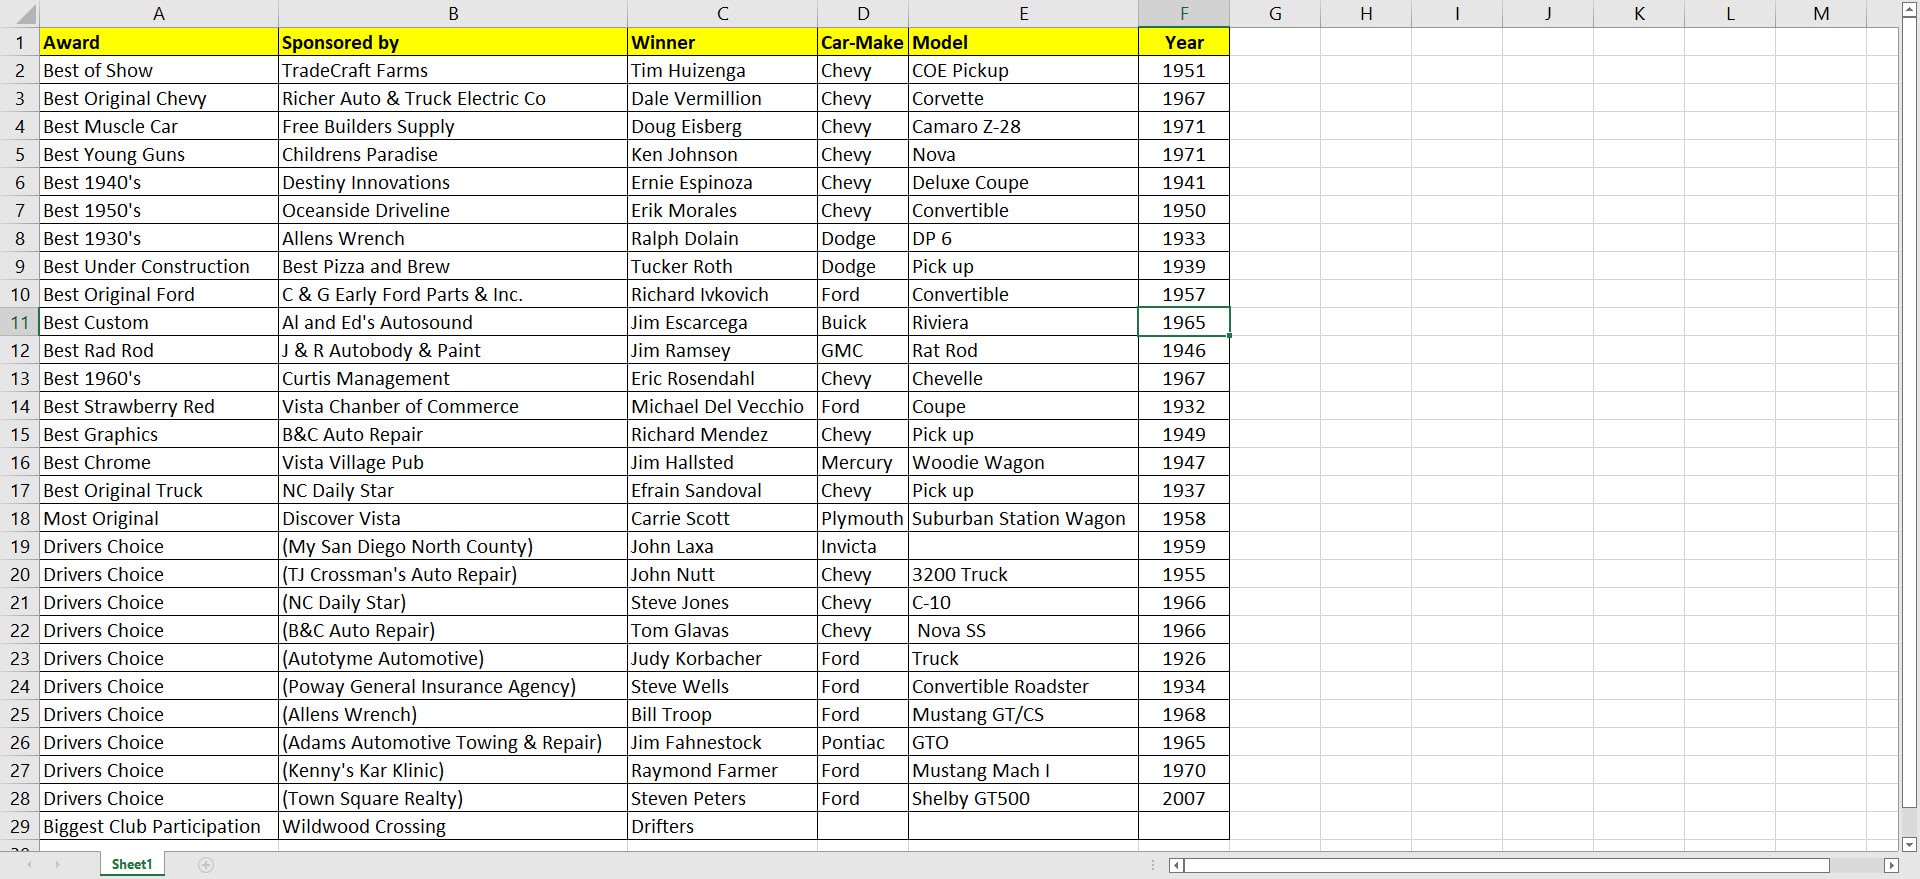The image size is (1920, 879).
Task: Select cell 'Chevelle'
Action: tap(1023, 378)
